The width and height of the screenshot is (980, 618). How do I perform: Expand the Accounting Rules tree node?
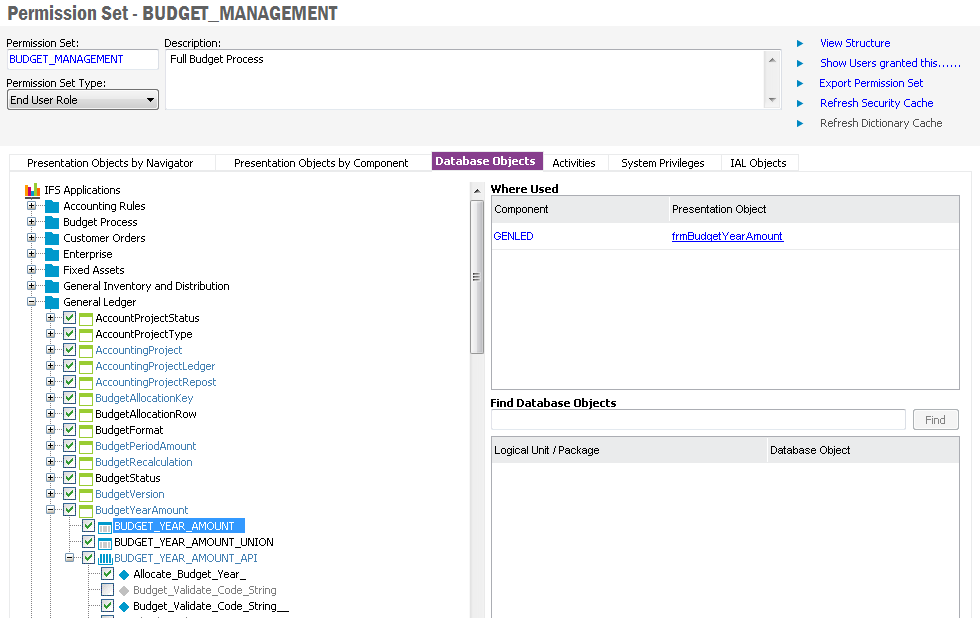pyautogui.click(x=31, y=206)
